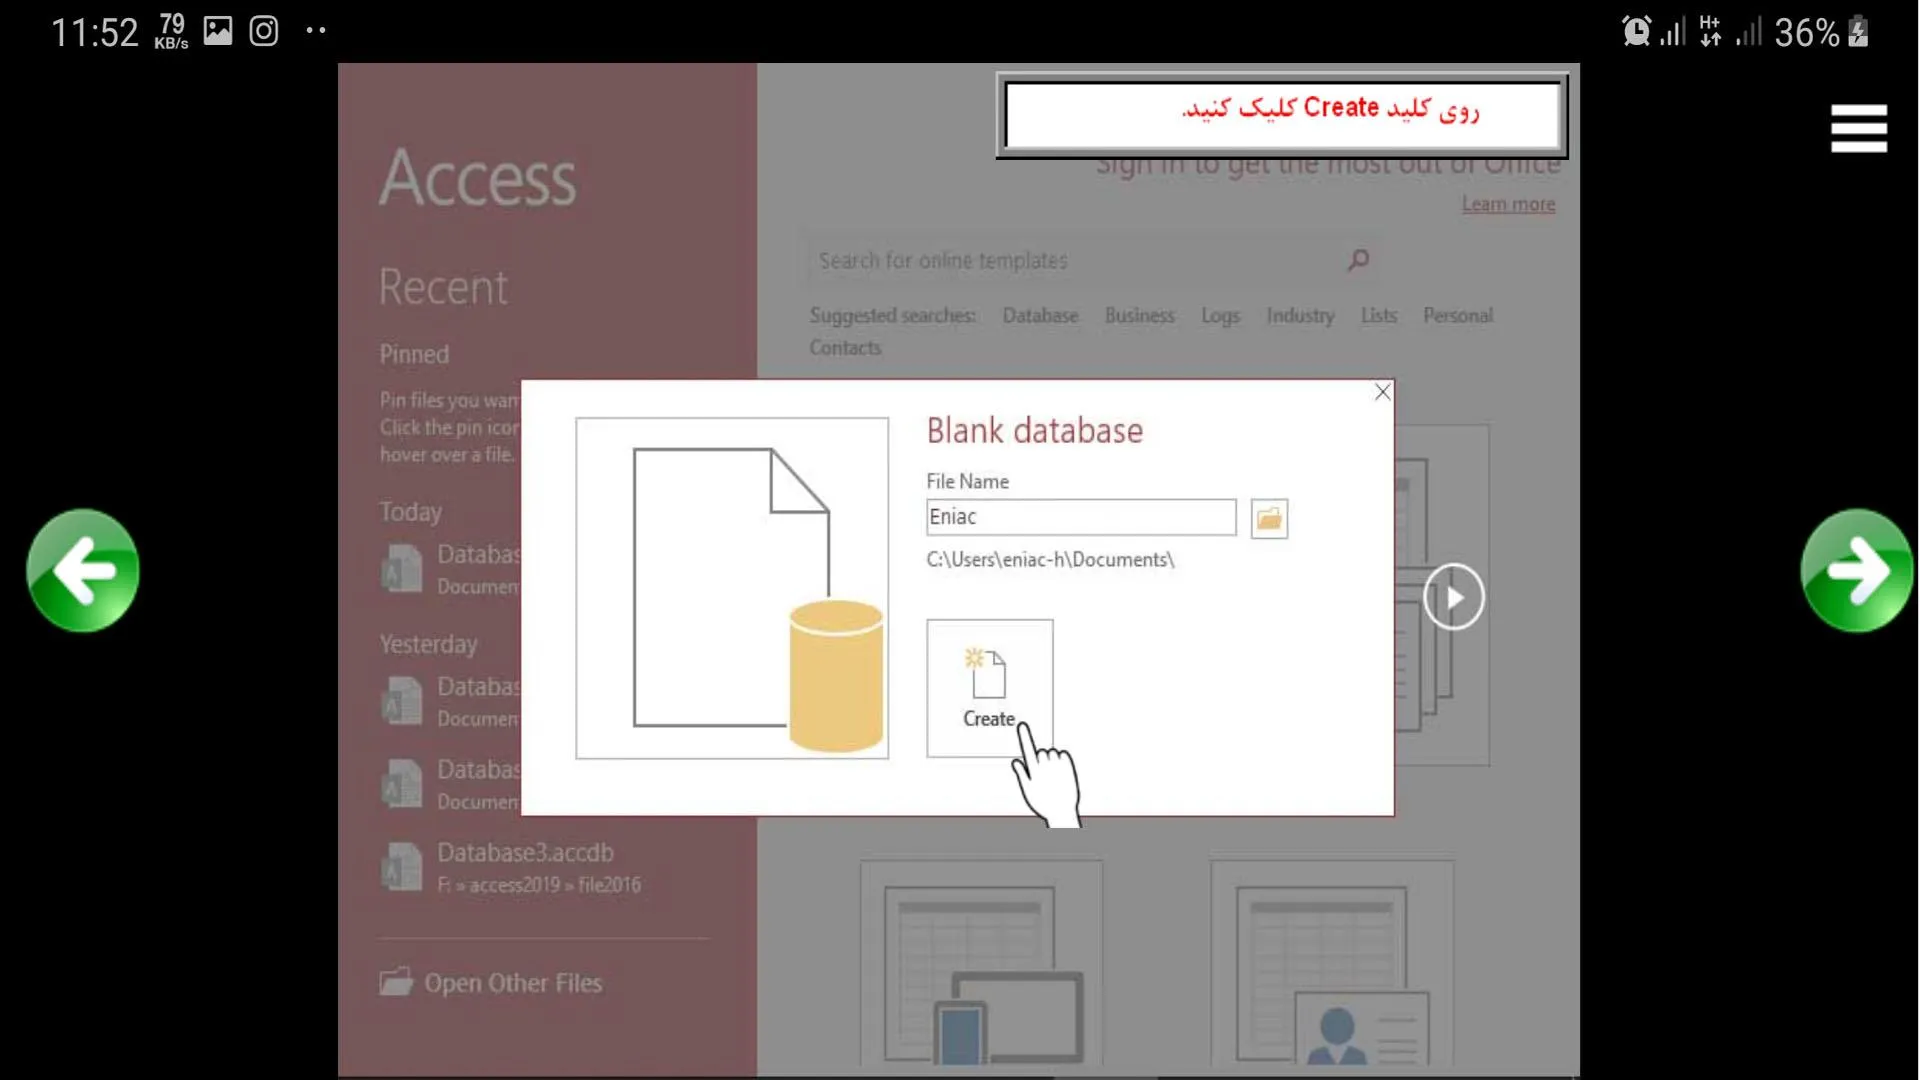Click the close dialog X button
The image size is (1920, 1080).
coord(1382,392)
